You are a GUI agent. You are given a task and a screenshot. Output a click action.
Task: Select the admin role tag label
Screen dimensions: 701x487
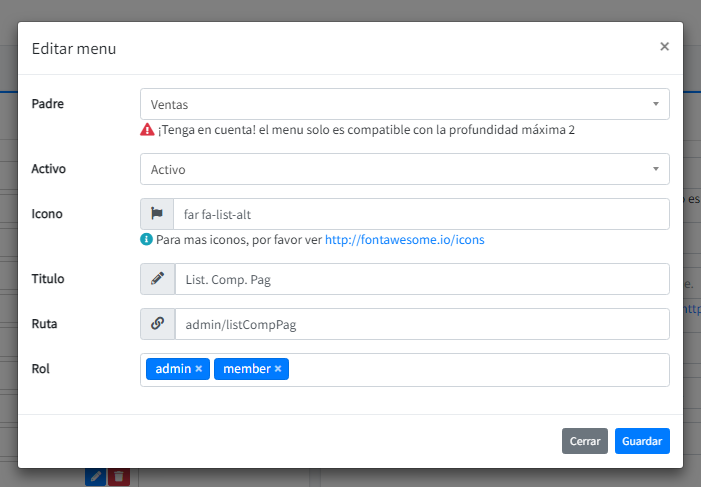pos(173,369)
